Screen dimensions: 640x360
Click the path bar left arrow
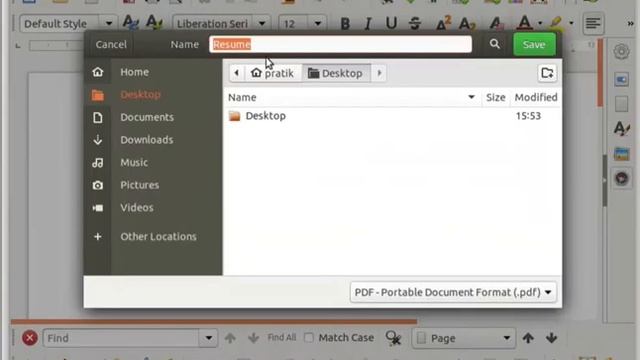[236, 73]
